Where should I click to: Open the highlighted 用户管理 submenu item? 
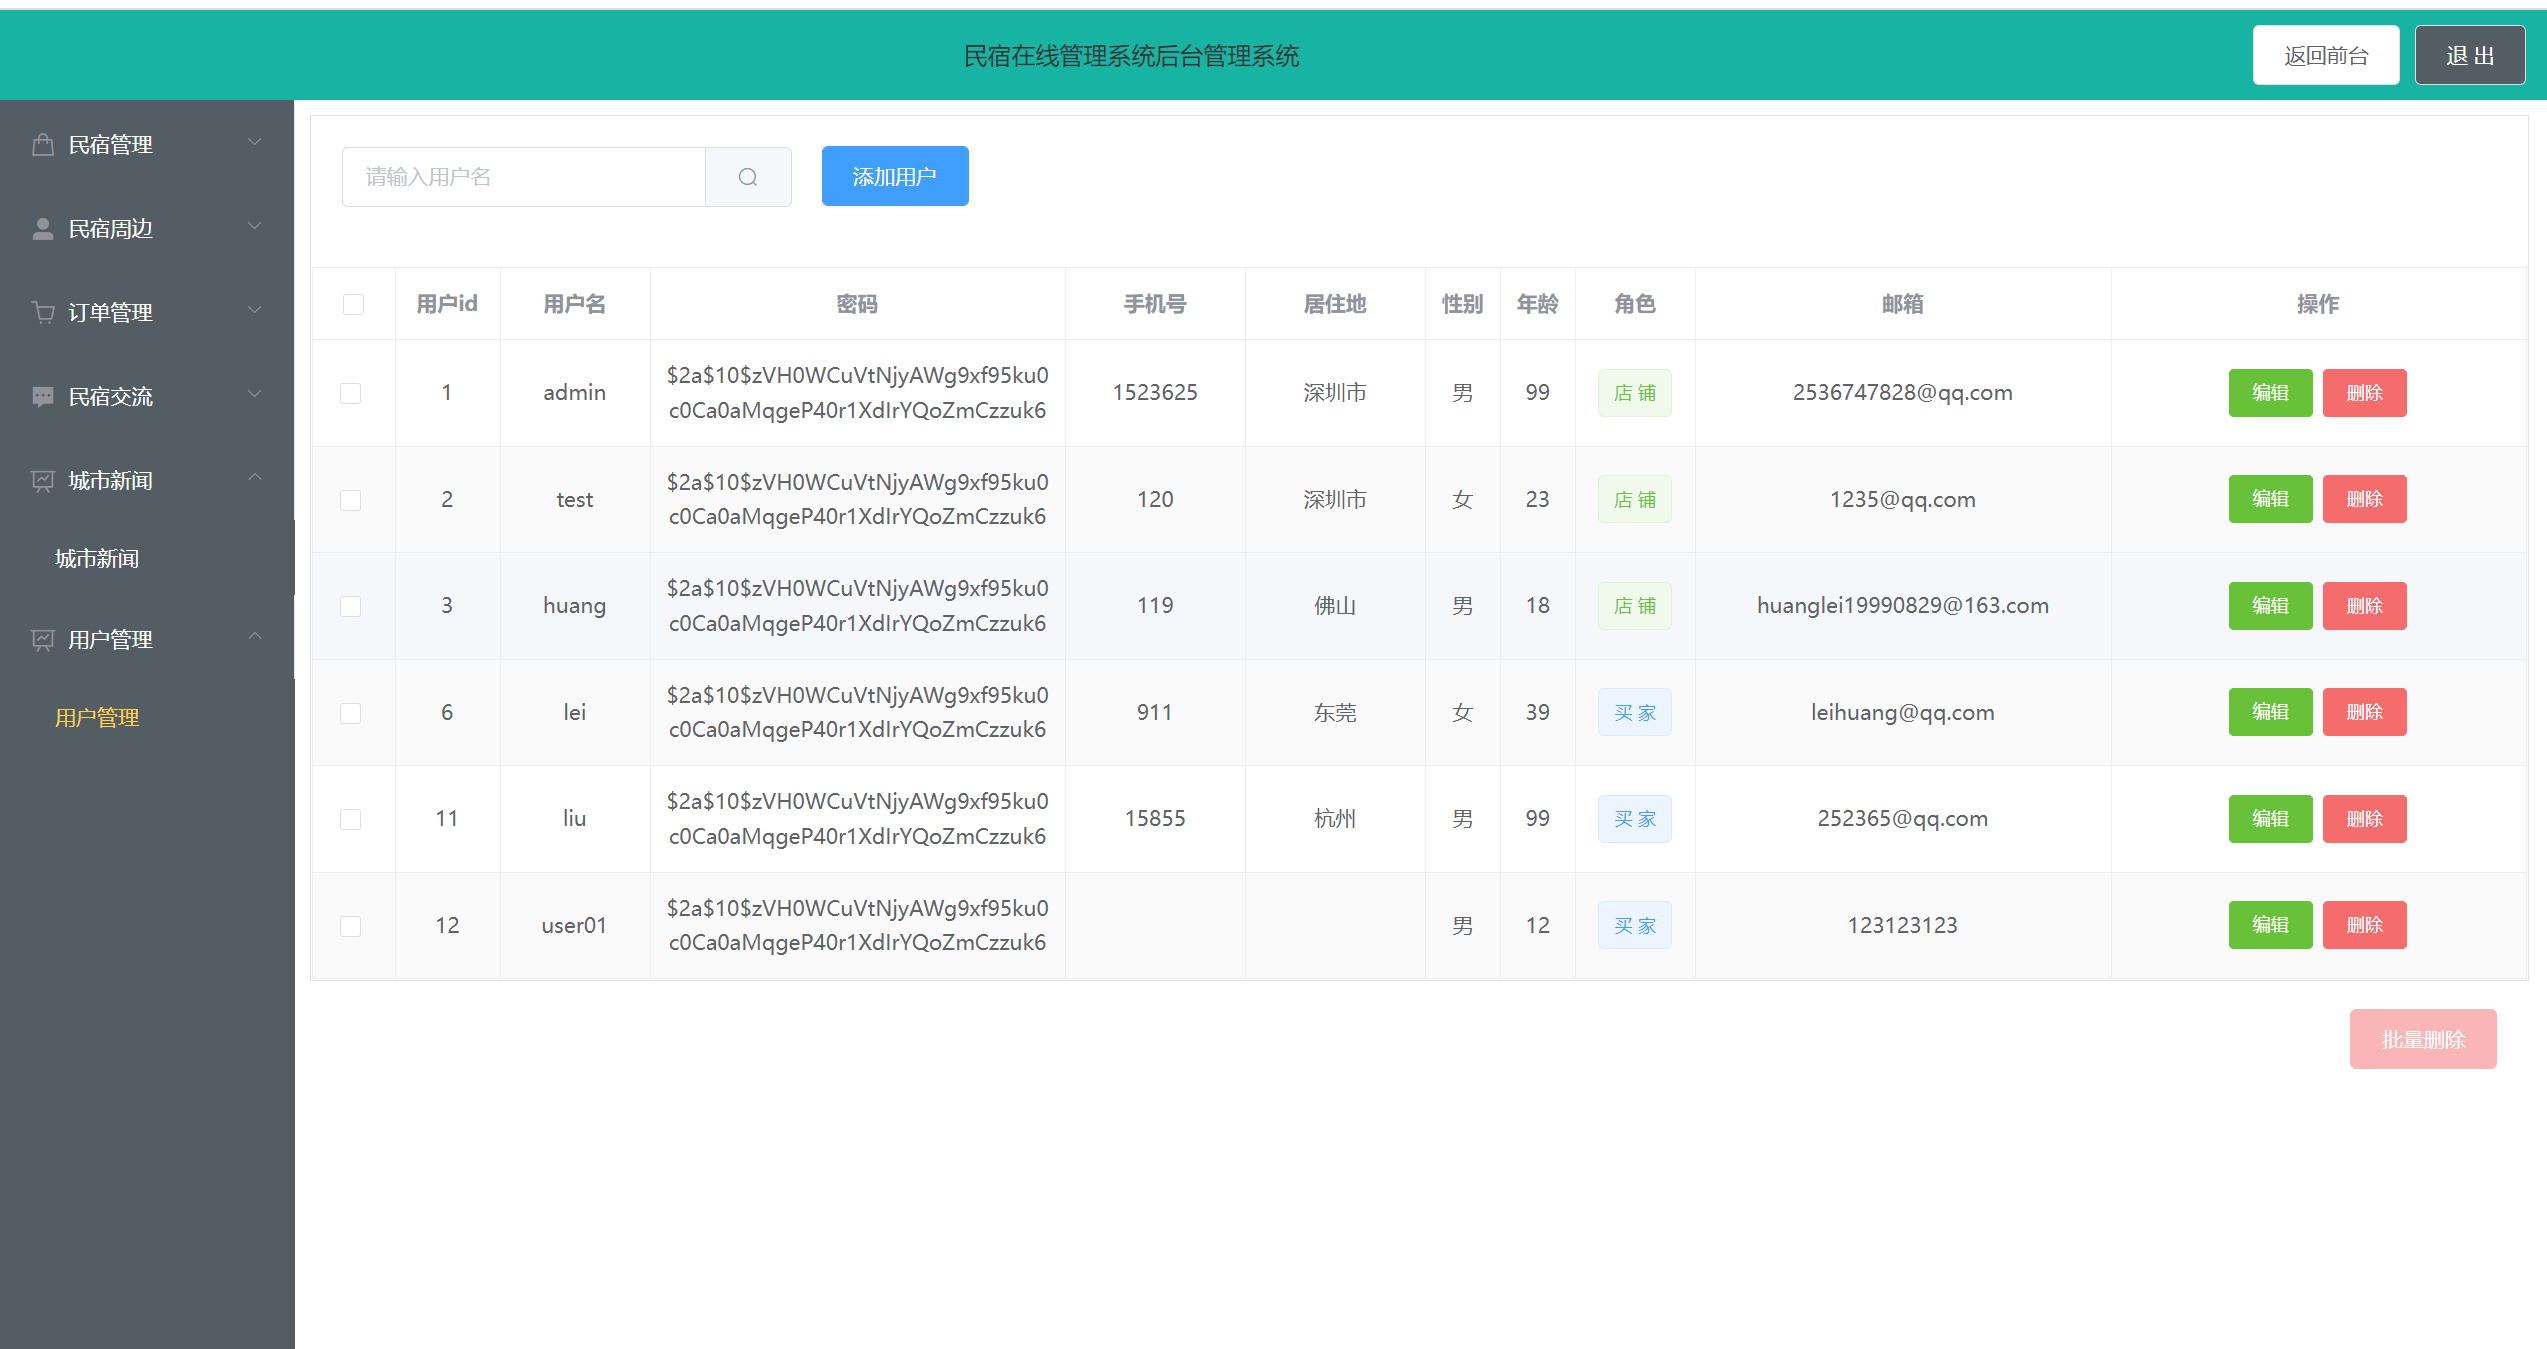click(x=97, y=718)
